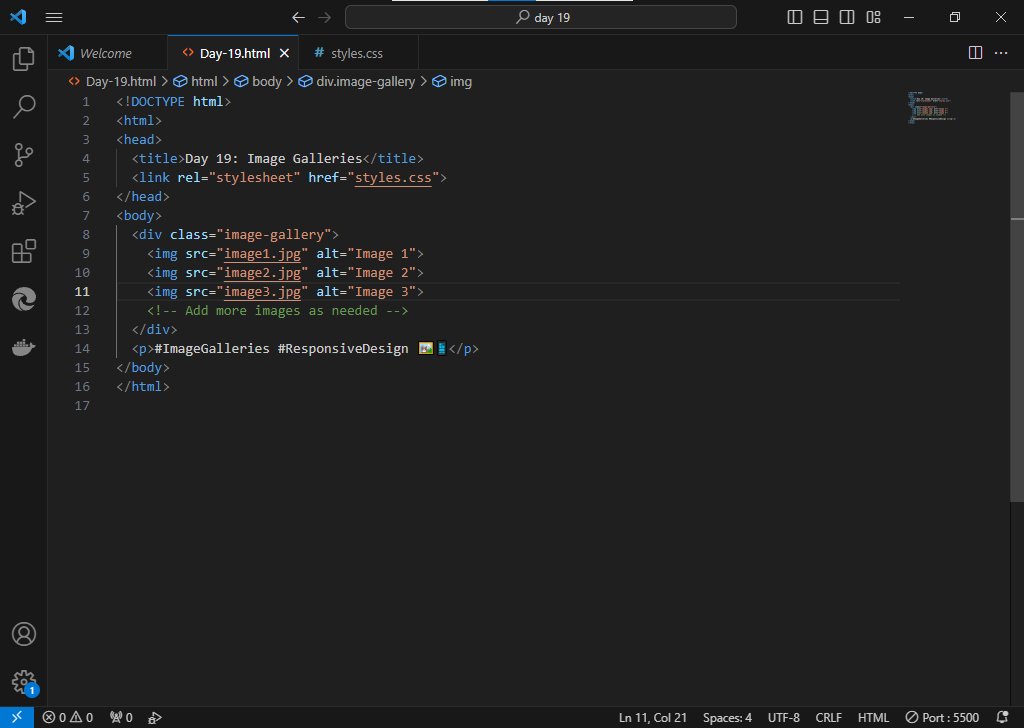Click the 'Day 19: Image Galleries' title text
Viewport: 1024px width, 728px height.
point(274,159)
